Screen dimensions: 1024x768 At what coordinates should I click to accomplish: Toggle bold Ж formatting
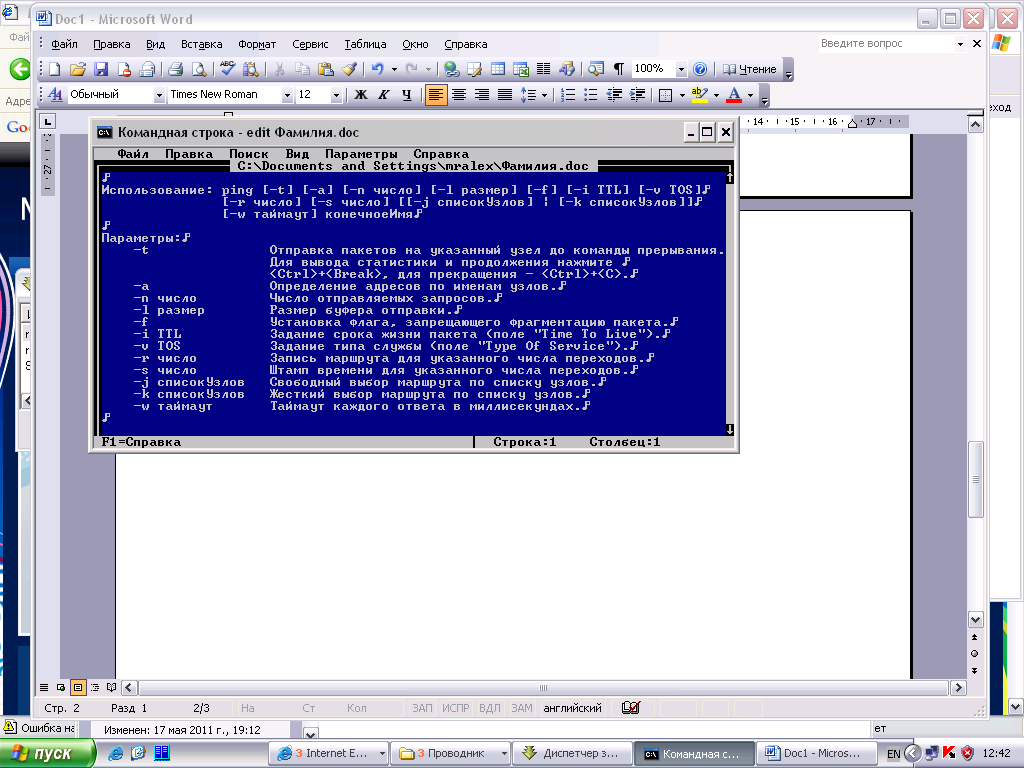pyautogui.click(x=360, y=95)
